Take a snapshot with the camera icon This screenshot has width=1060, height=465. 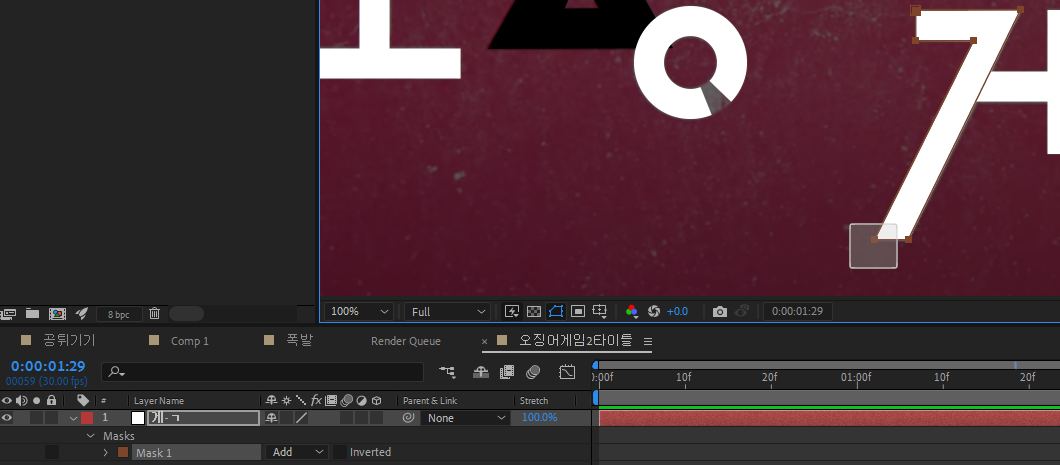(720, 312)
